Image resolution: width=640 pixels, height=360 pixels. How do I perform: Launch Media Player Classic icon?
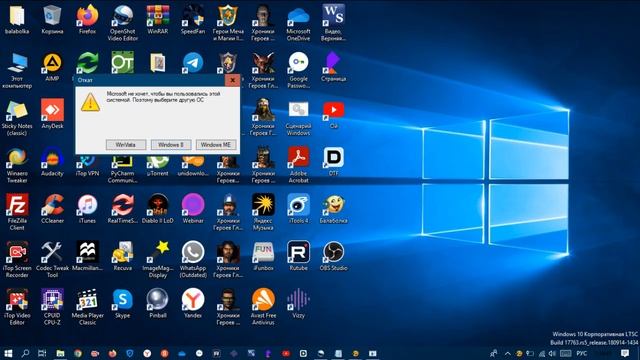(87, 307)
